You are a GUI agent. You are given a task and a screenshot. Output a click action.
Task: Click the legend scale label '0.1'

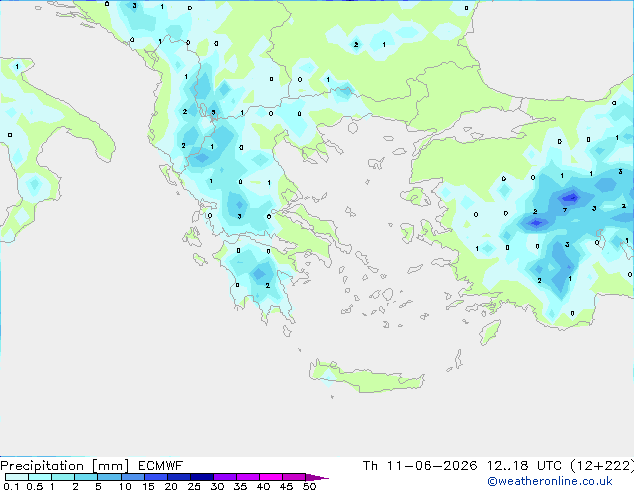point(11,486)
